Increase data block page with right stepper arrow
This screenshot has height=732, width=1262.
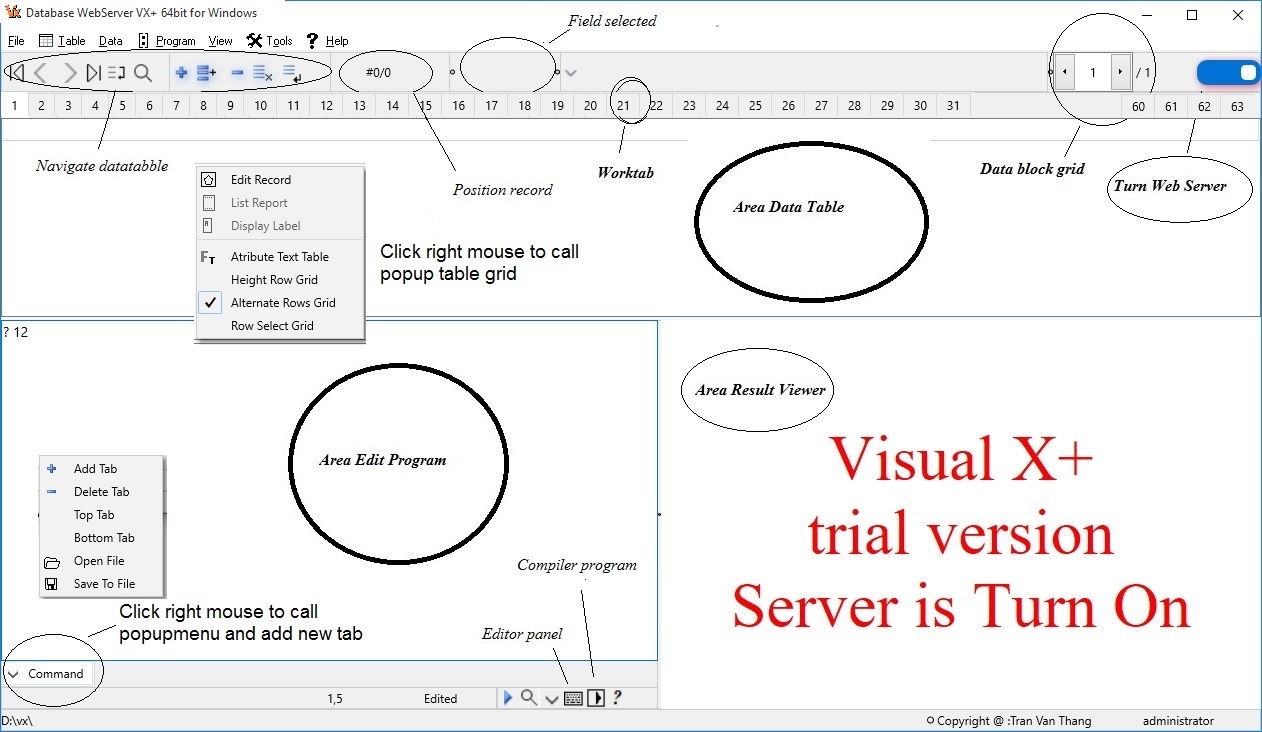[x=1120, y=72]
